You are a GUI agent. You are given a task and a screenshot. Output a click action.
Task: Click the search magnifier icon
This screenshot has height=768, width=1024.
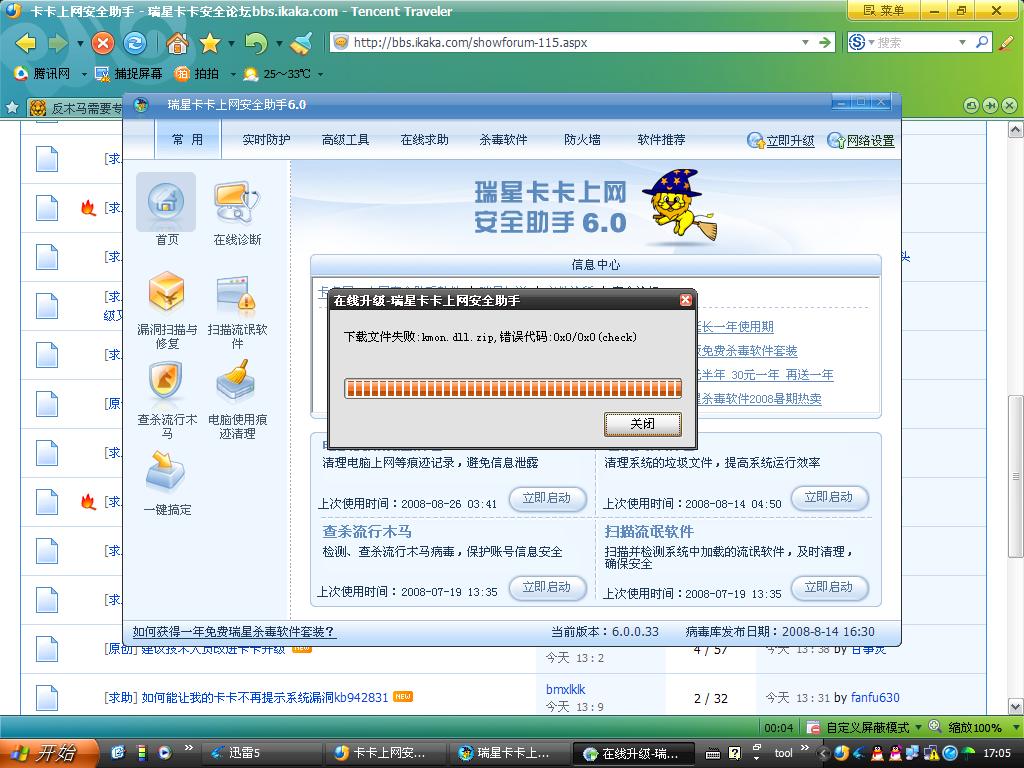click(982, 42)
